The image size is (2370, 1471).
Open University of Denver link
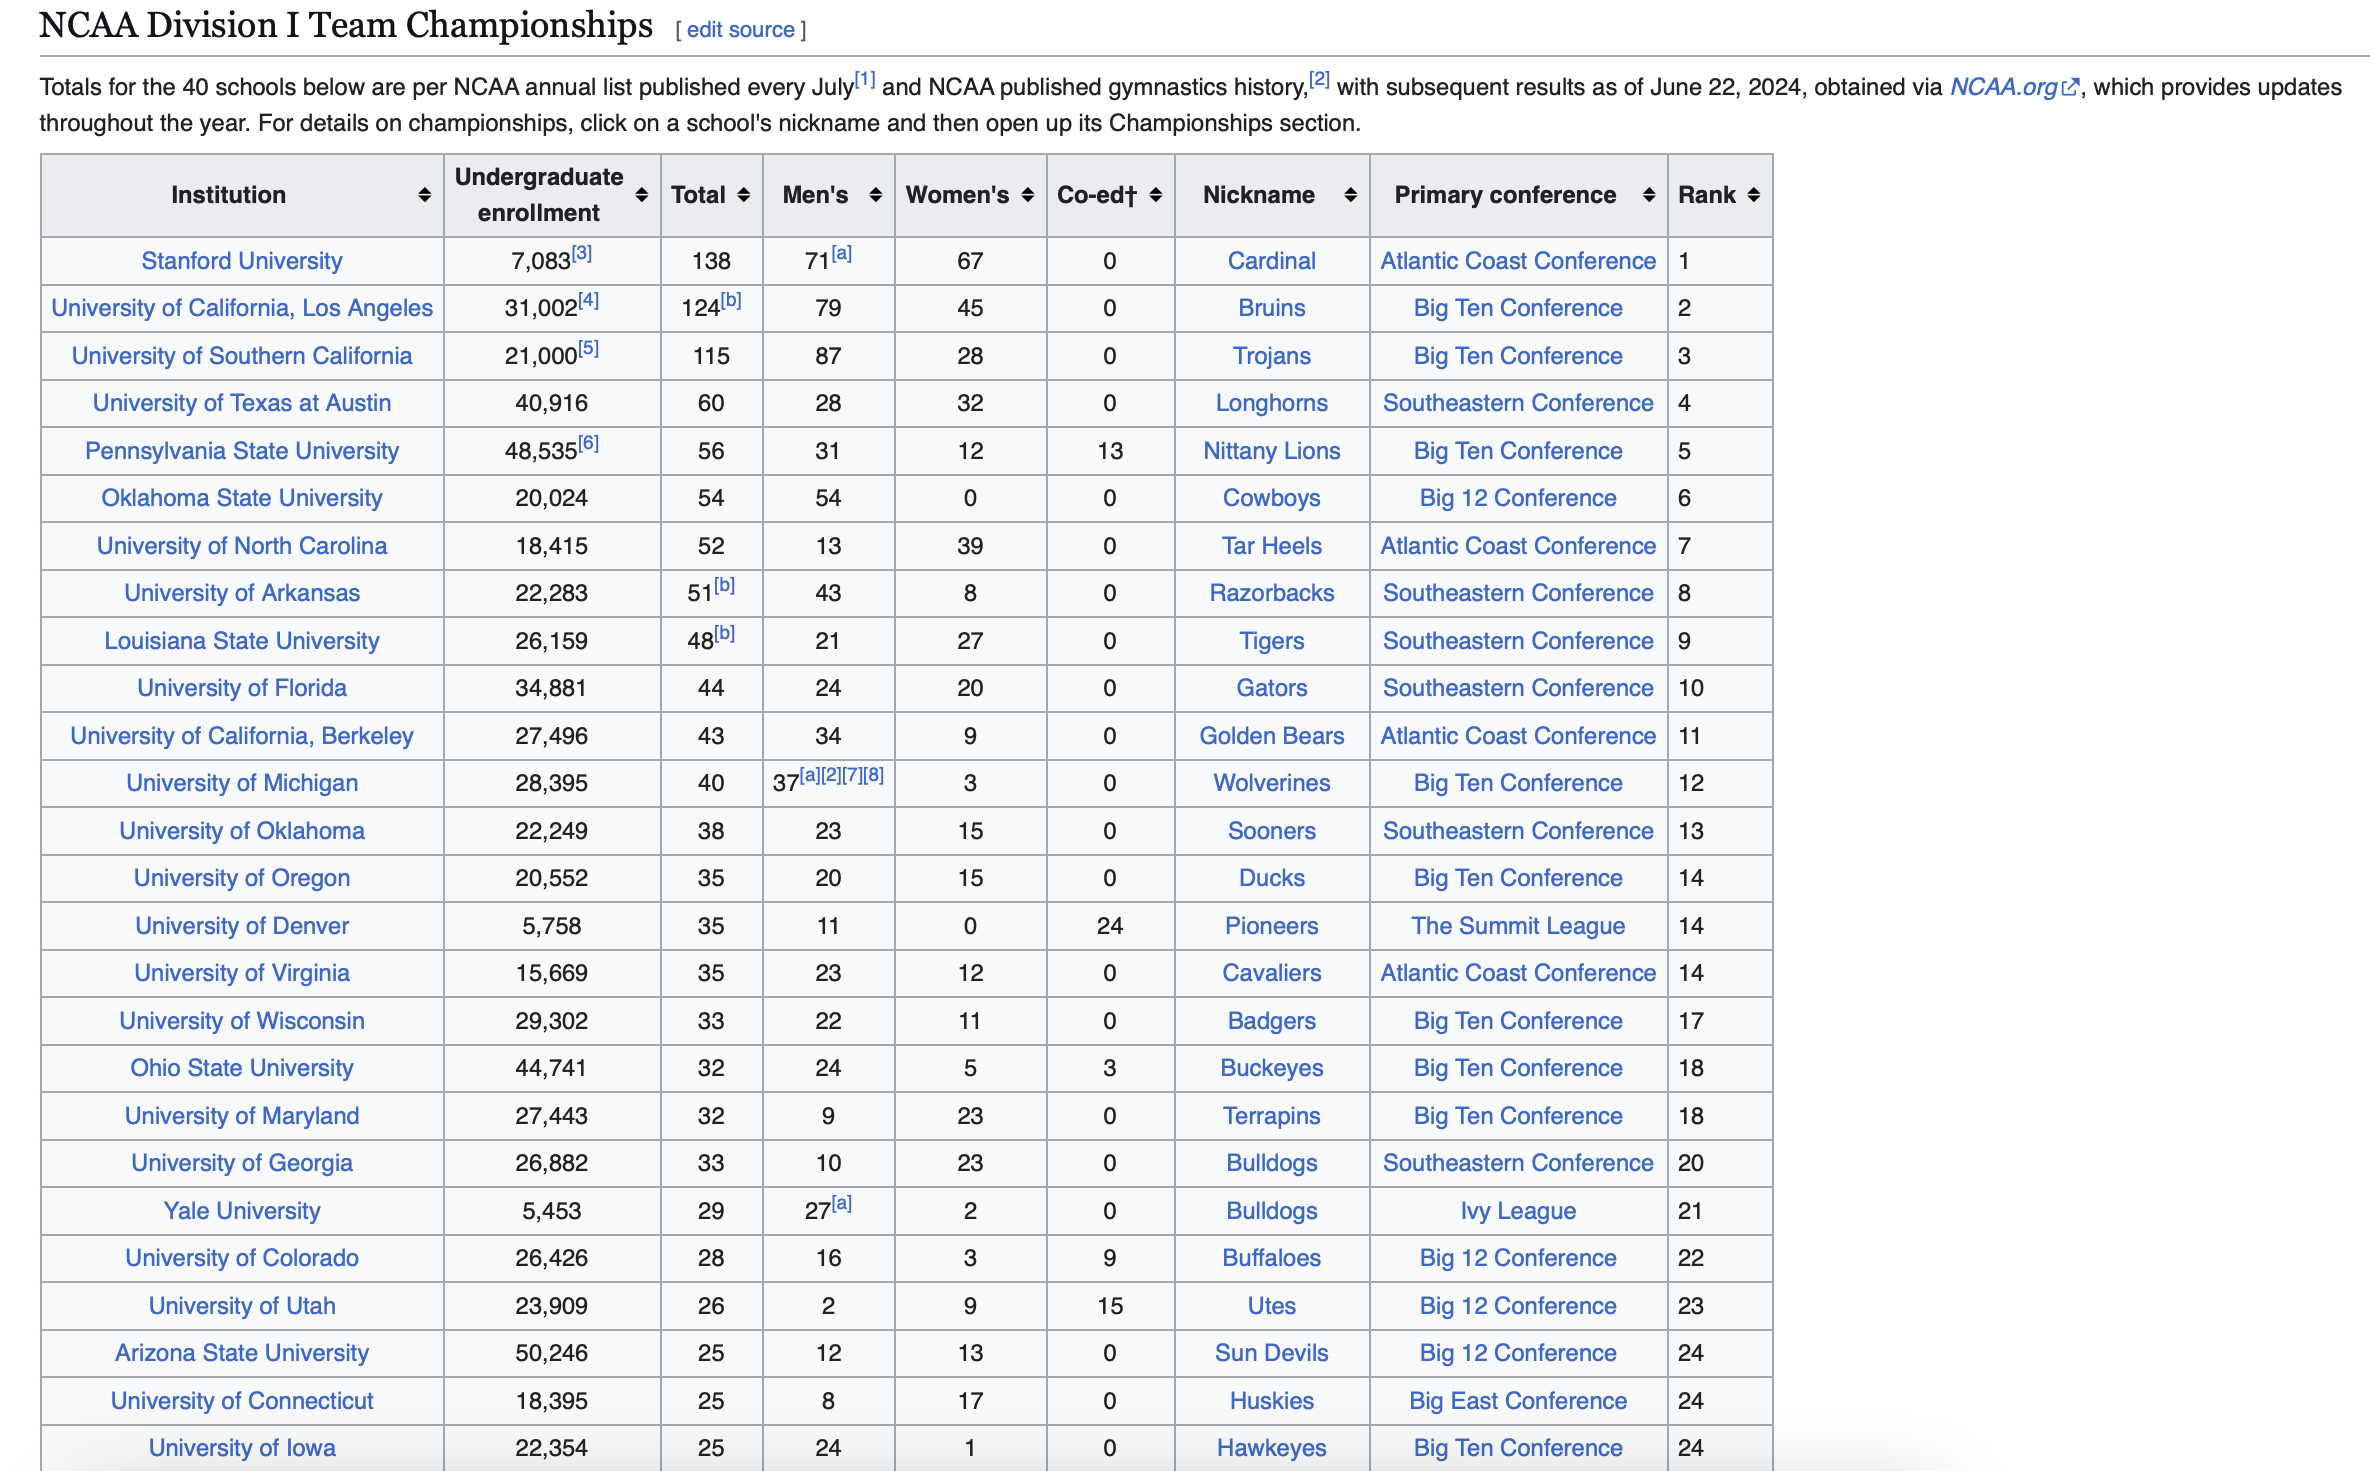(x=242, y=926)
